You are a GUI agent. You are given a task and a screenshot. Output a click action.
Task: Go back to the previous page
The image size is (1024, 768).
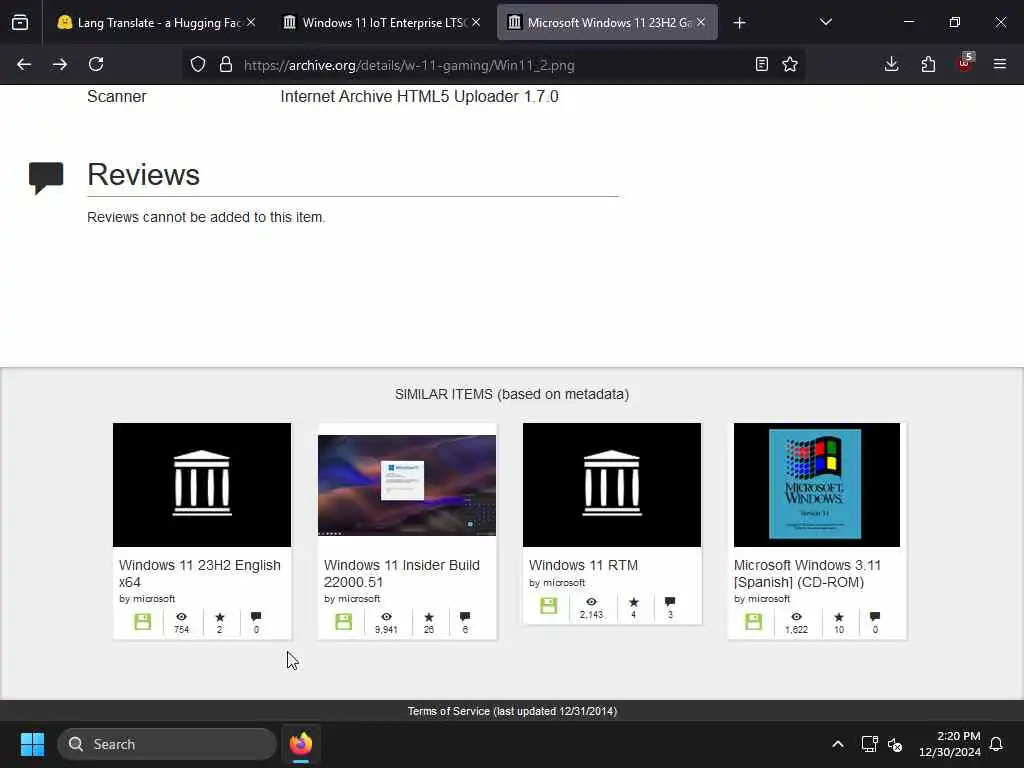24,64
